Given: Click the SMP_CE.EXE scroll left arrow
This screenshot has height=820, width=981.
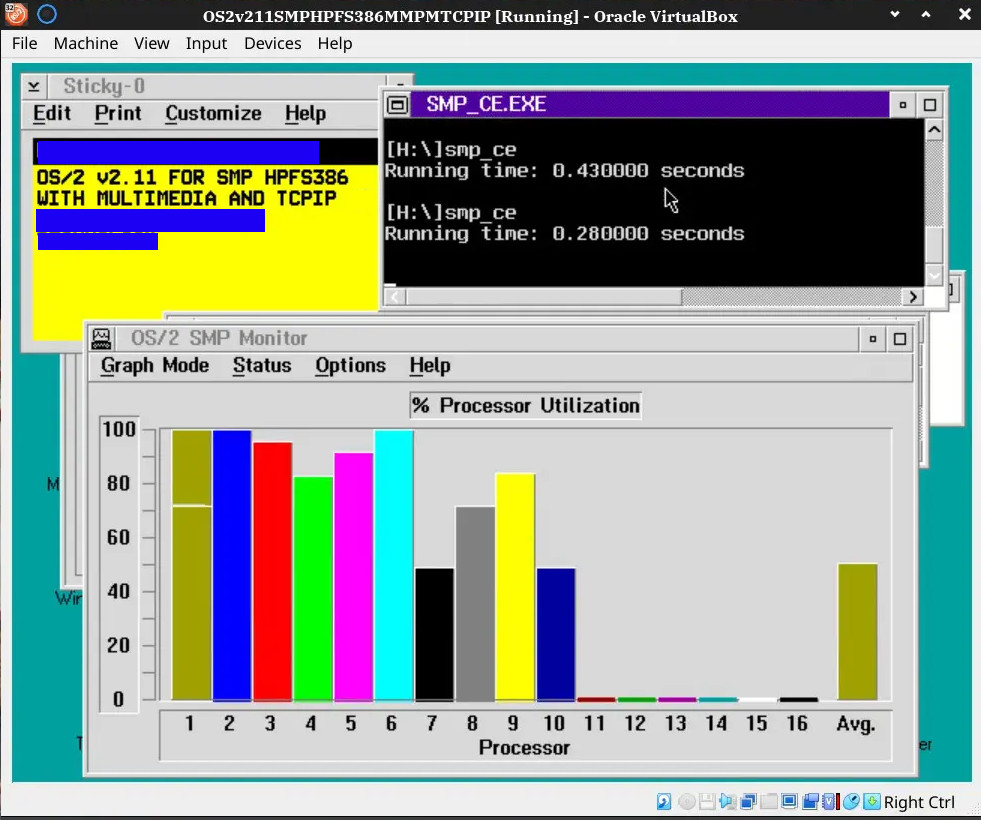Looking at the screenshot, I should [395, 296].
